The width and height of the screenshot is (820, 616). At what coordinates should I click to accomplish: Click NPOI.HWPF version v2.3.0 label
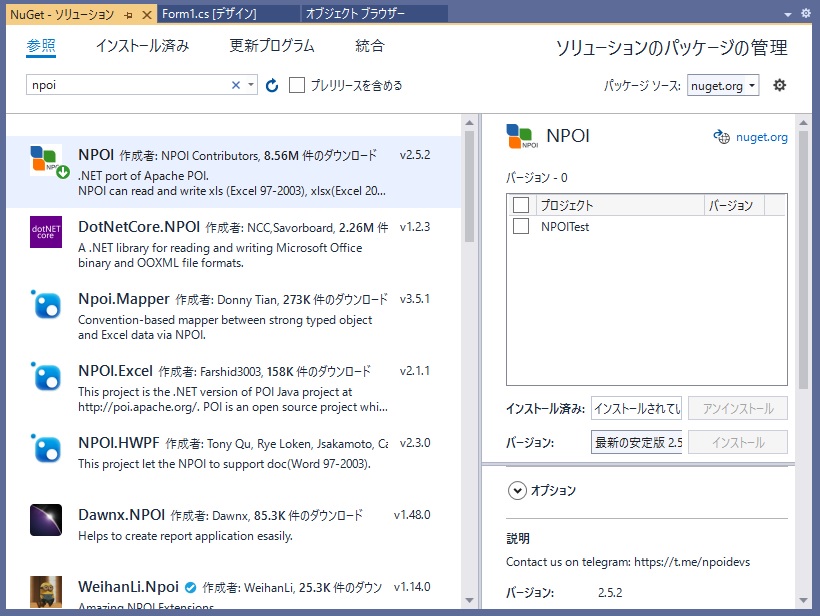tap(415, 443)
